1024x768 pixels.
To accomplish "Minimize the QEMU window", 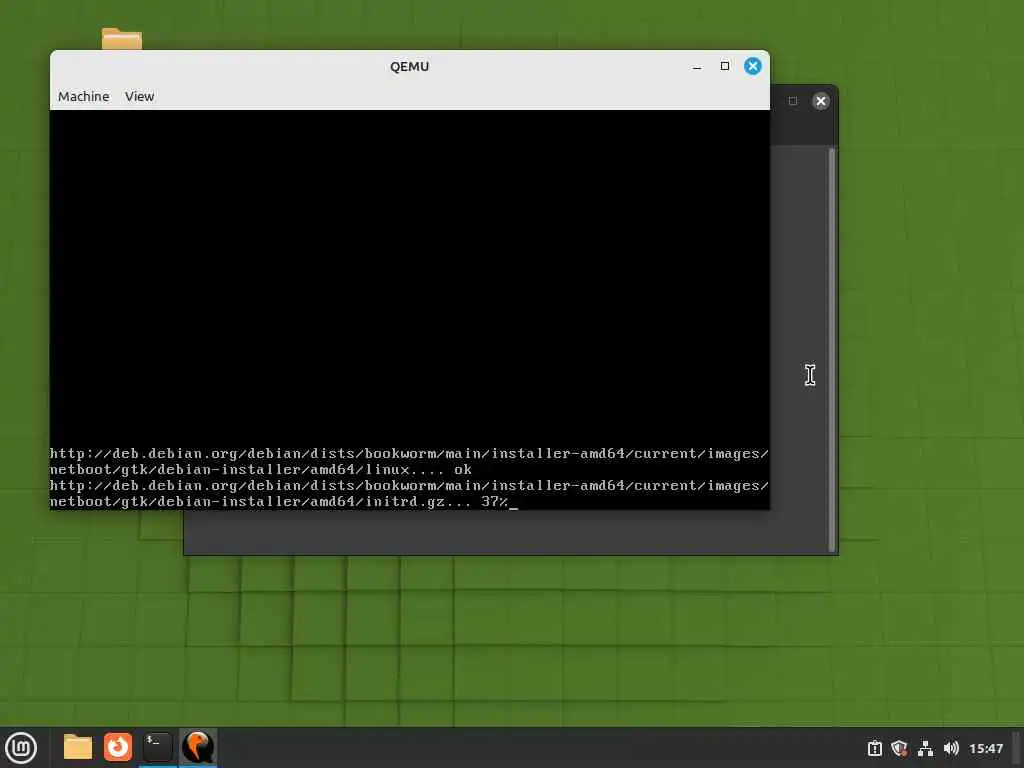I will (x=697, y=66).
